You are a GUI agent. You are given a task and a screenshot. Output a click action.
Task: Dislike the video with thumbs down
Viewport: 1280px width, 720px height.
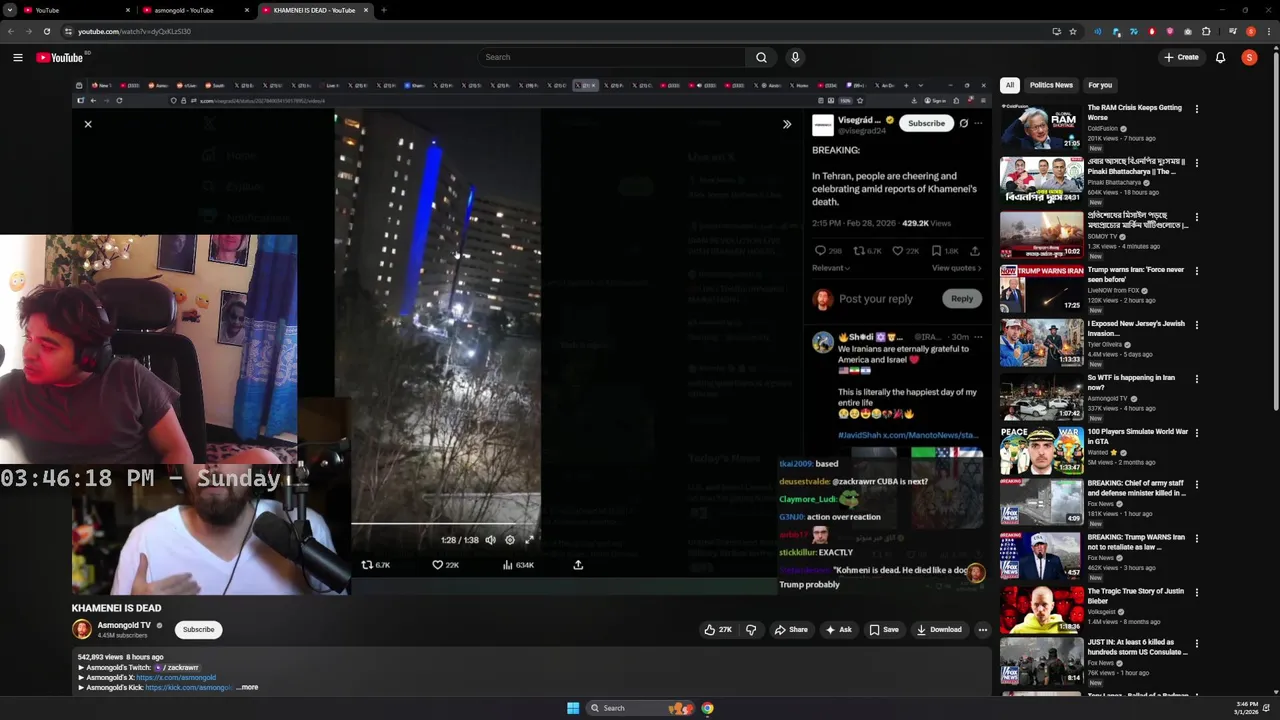point(751,630)
